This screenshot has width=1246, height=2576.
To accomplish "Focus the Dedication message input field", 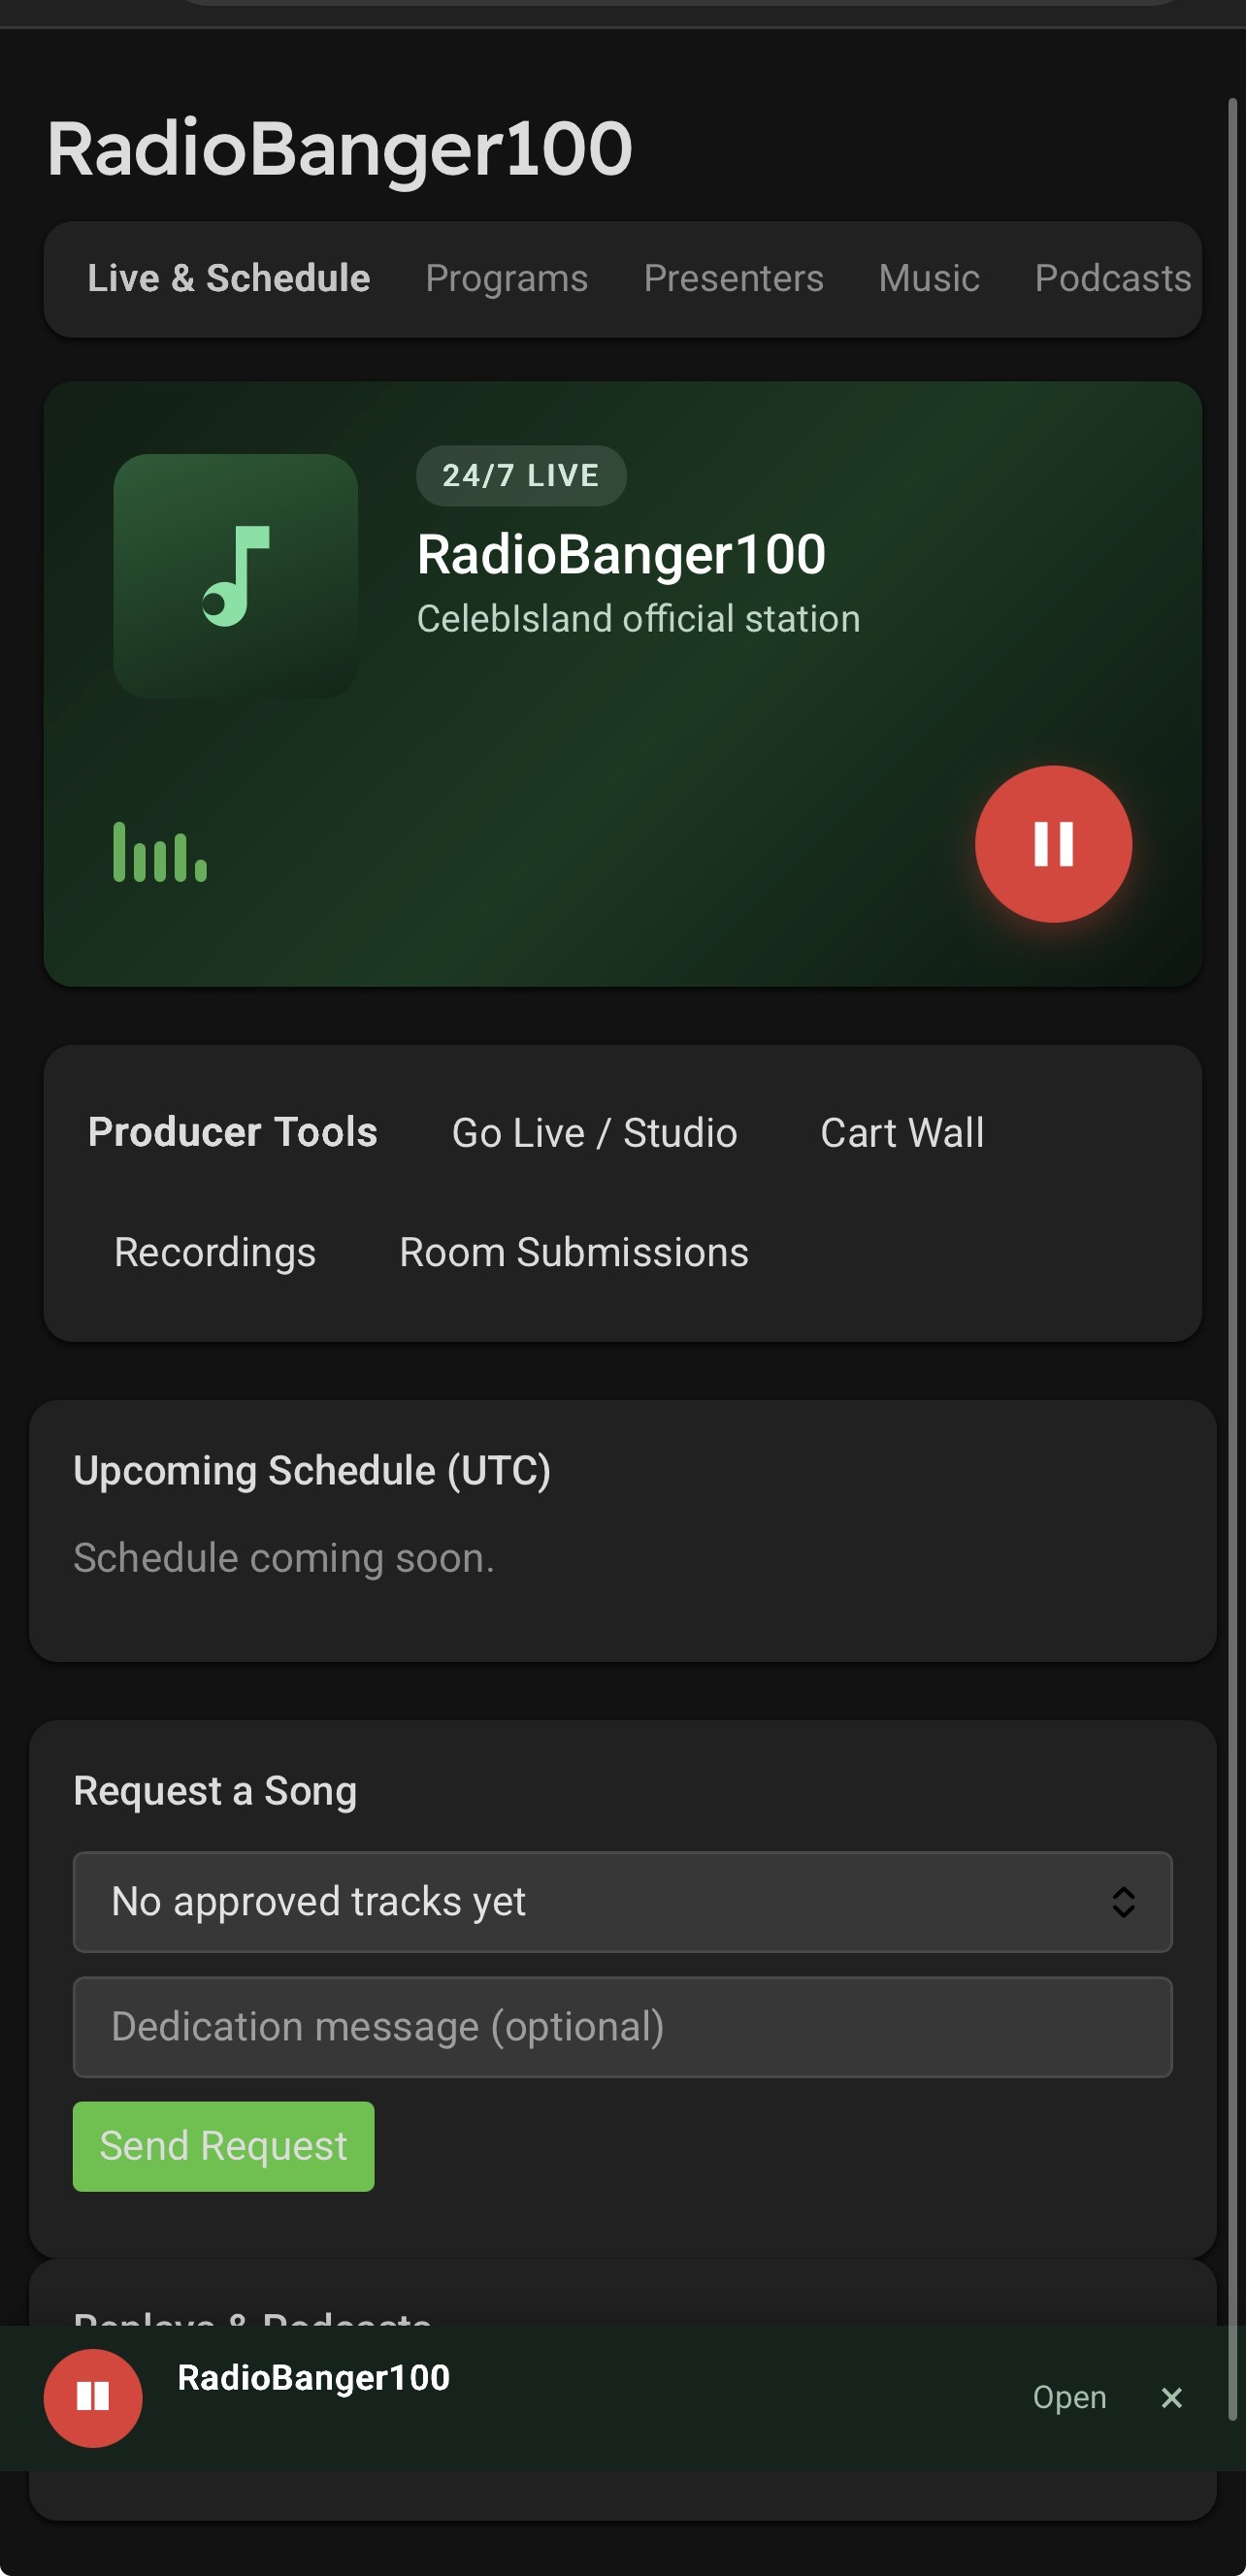I will point(622,2026).
